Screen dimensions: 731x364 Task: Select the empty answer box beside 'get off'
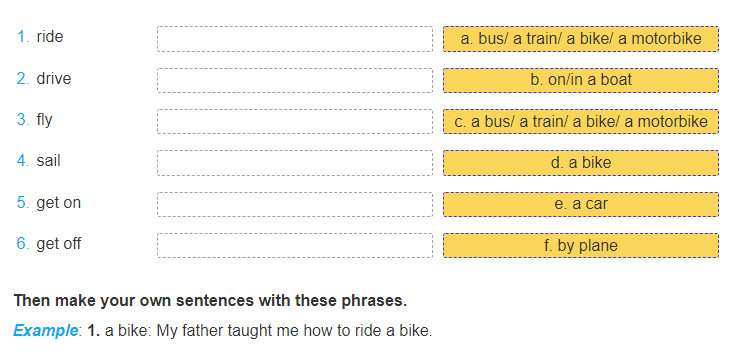click(295, 246)
